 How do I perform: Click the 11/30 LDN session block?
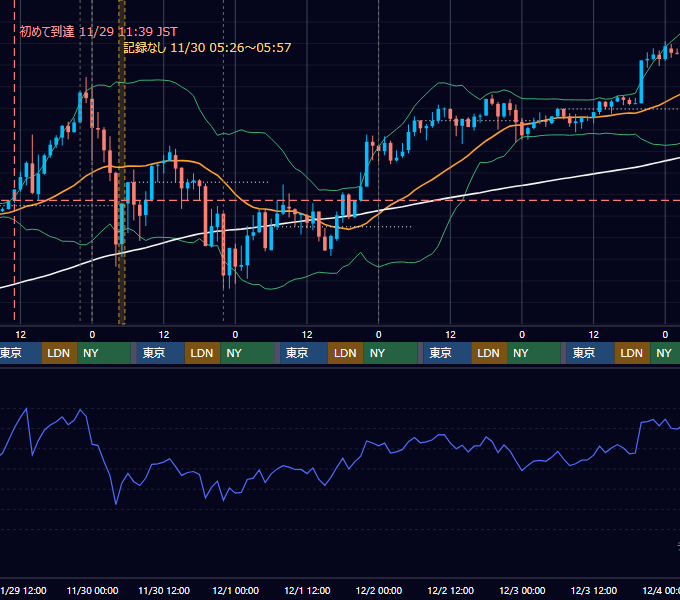[203, 353]
